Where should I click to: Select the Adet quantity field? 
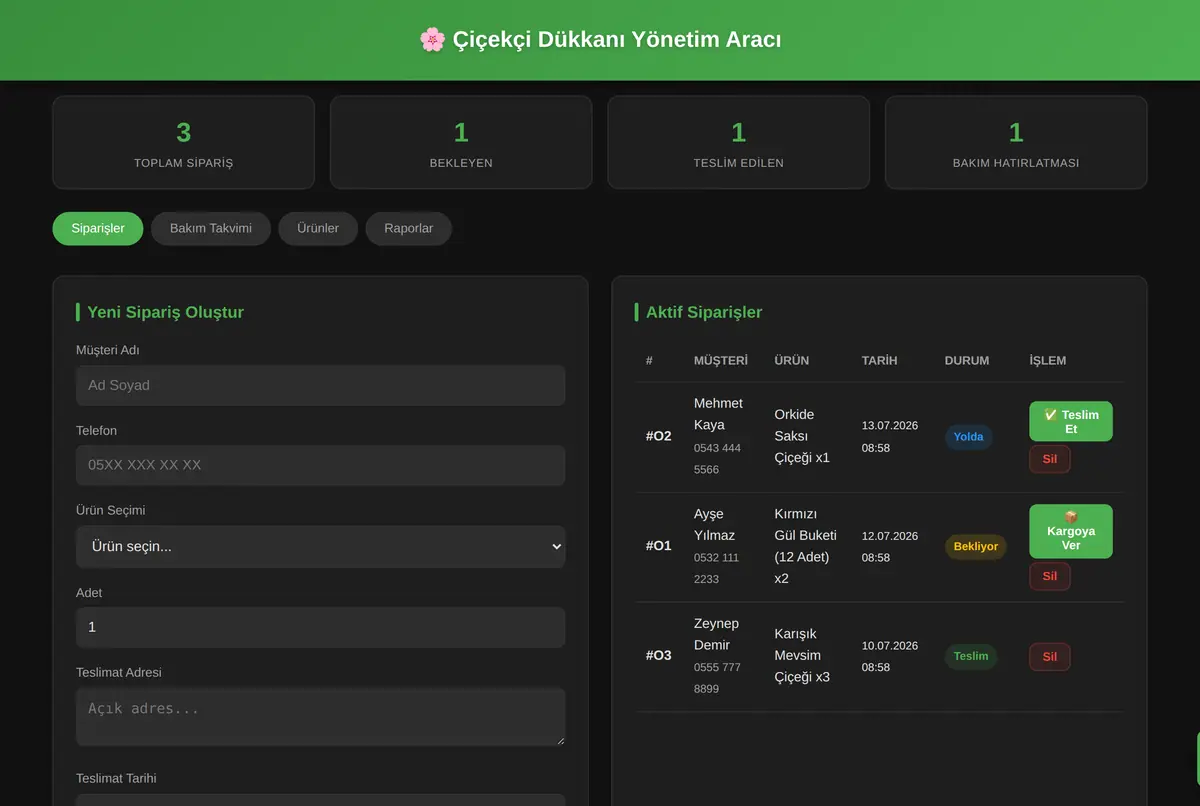click(x=320, y=627)
